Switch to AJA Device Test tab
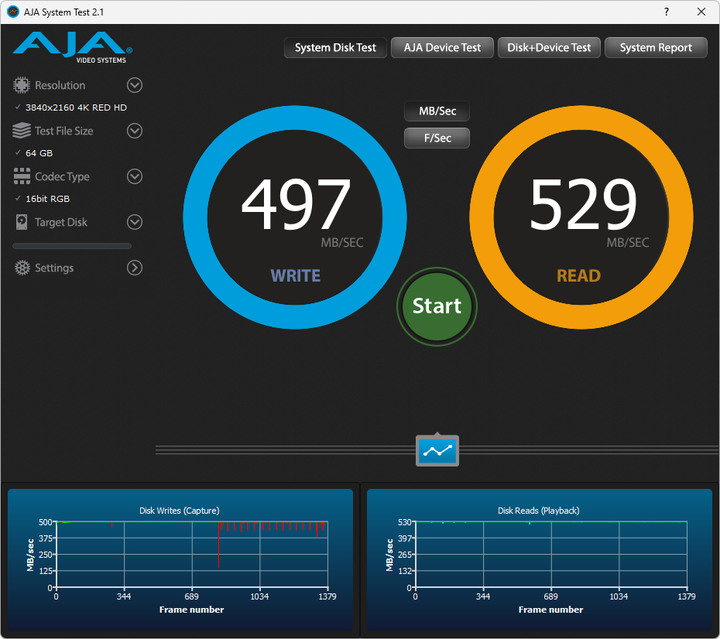 click(x=442, y=48)
